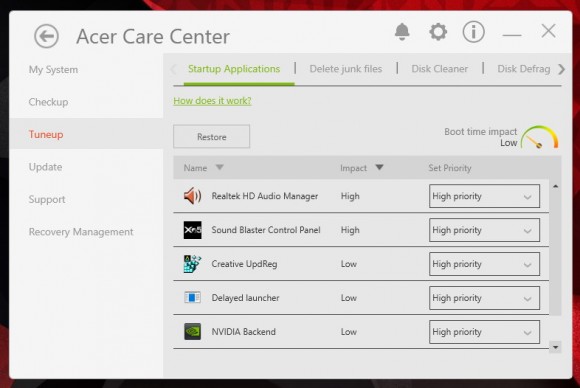Open priority dropdown for Realtek HD Audio Manager
This screenshot has width=580, height=388.
click(x=484, y=196)
